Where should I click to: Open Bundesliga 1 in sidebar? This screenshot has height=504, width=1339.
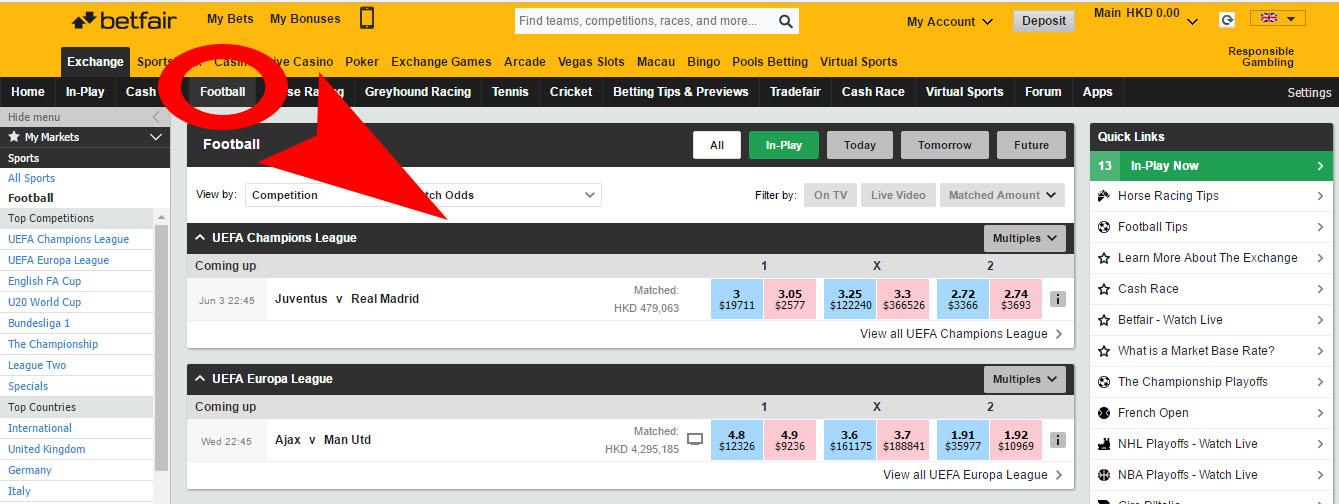[39, 323]
